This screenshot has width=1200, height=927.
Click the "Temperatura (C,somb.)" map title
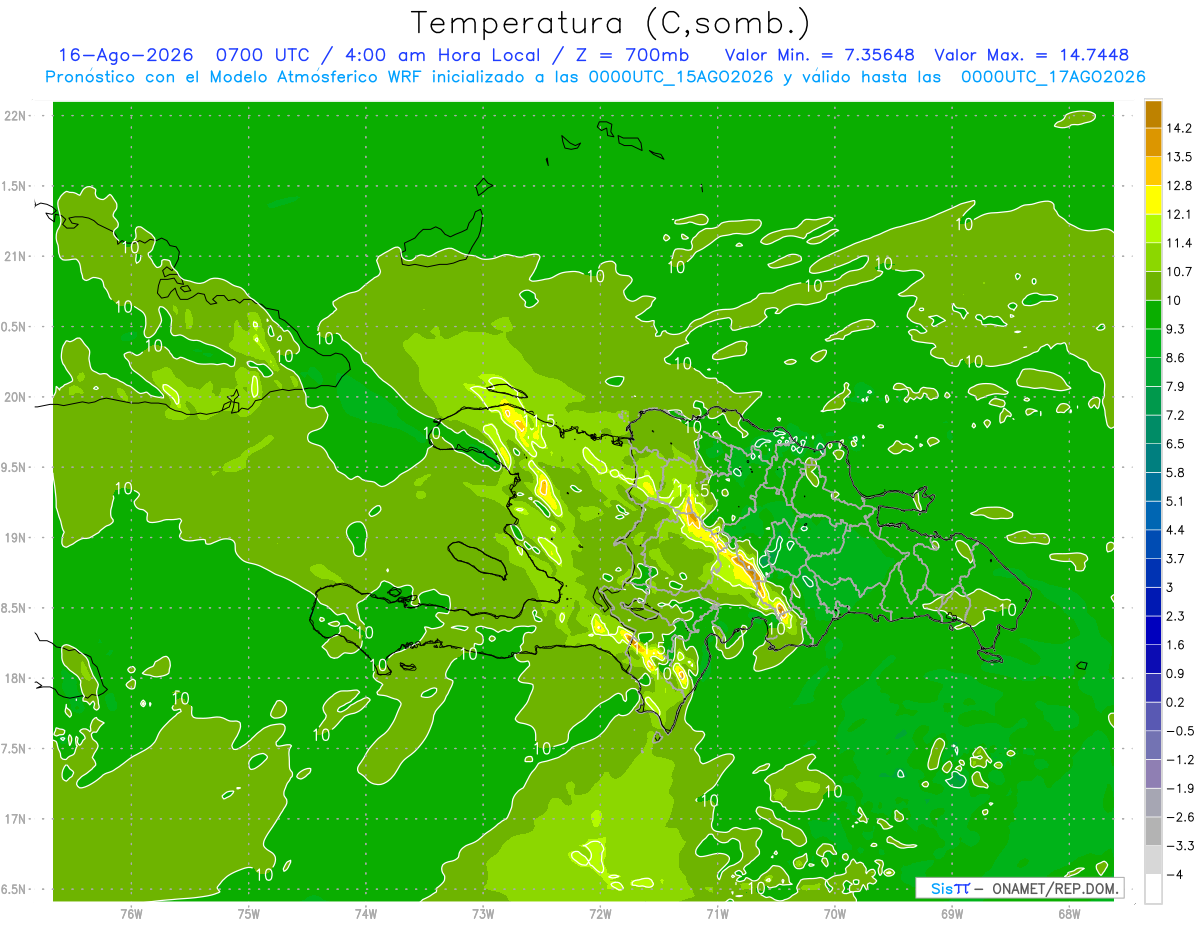tap(610, 23)
